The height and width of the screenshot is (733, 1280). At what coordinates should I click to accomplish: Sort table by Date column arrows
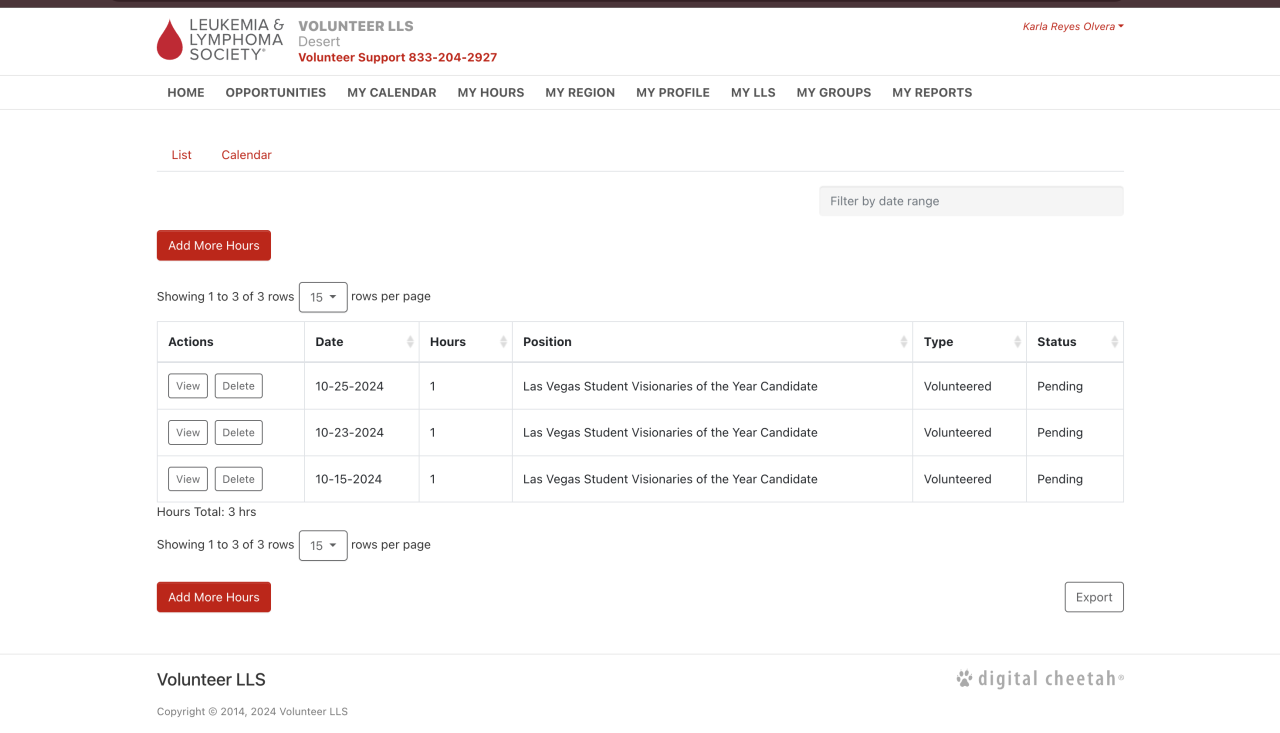point(410,342)
